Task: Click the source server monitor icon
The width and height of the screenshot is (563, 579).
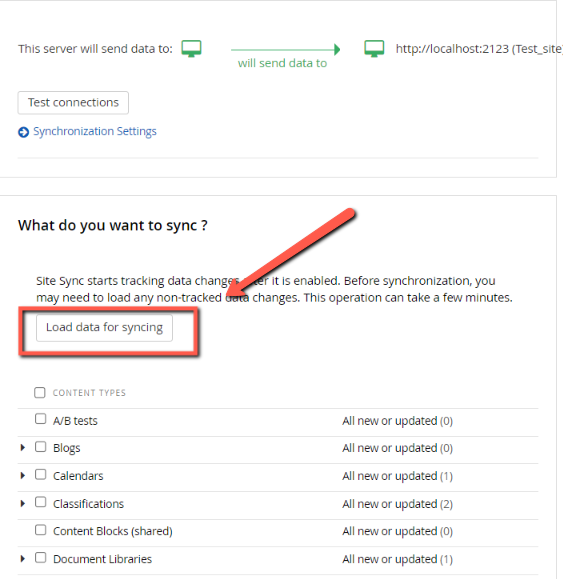Action: 191,48
